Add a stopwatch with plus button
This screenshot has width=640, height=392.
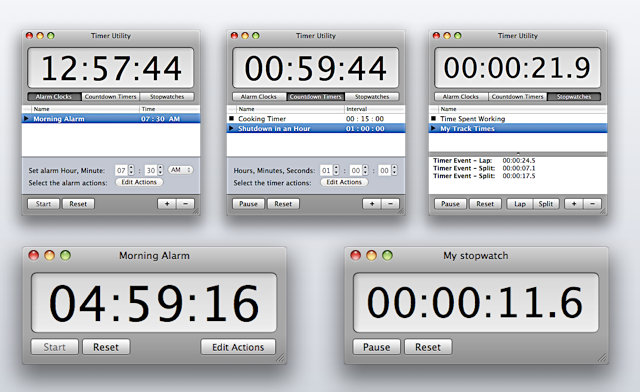[574, 204]
